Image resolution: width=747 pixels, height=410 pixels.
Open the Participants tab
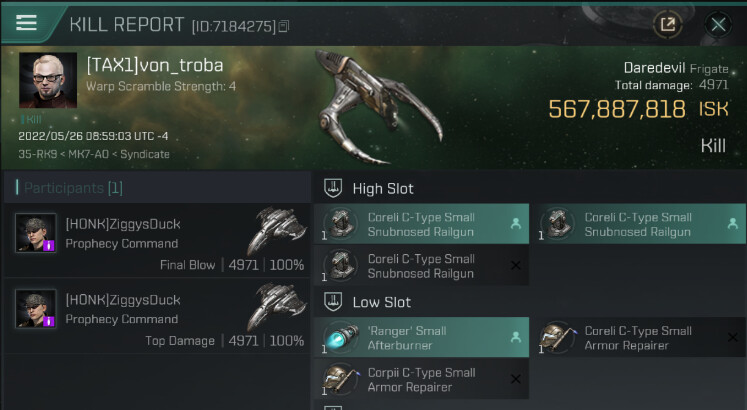point(70,188)
